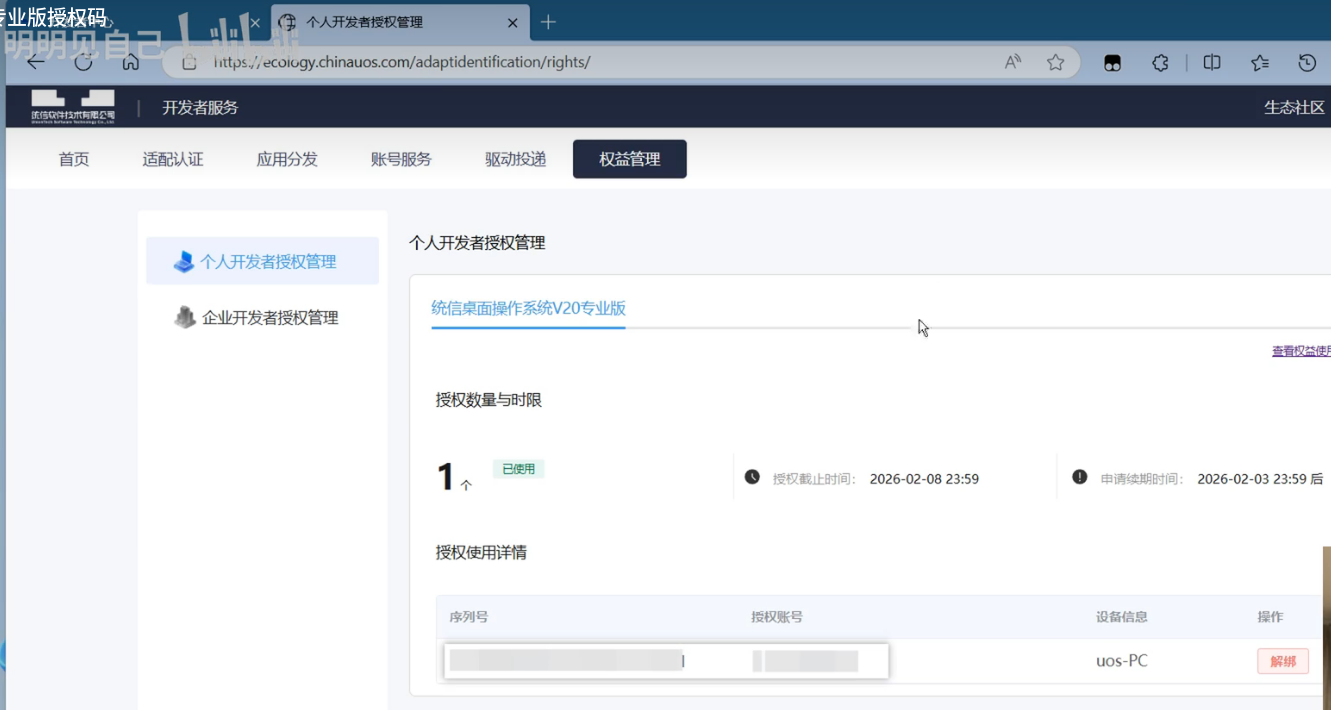This screenshot has width=1331, height=710.
Task: Open browser extensions puzzle icon
Action: click(x=1160, y=62)
